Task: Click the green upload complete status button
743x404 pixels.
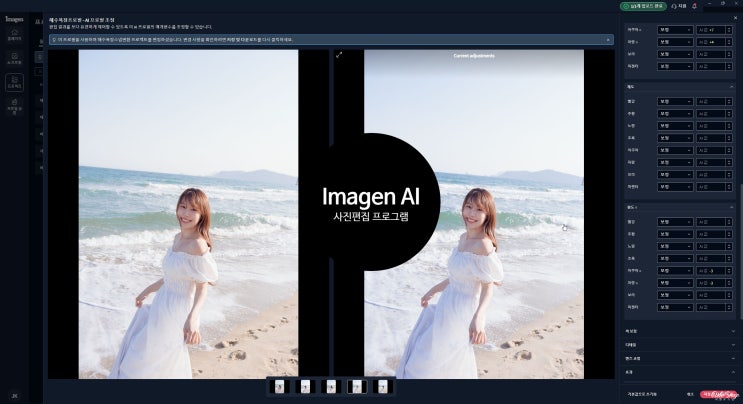Action: point(643,6)
